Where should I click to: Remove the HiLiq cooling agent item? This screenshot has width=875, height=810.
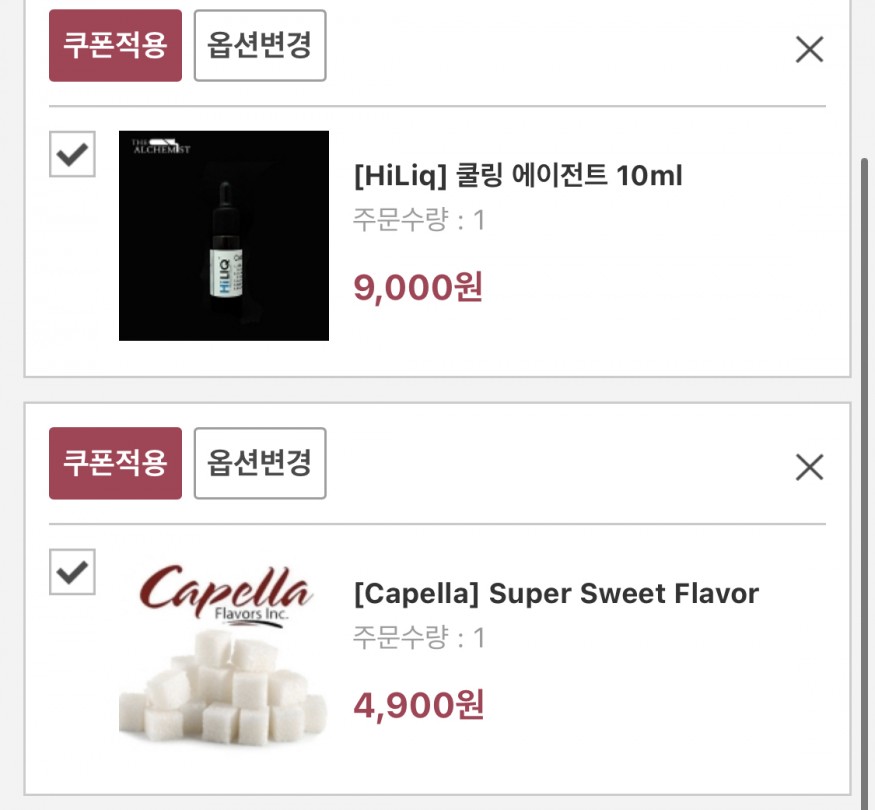(x=809, y=50)
